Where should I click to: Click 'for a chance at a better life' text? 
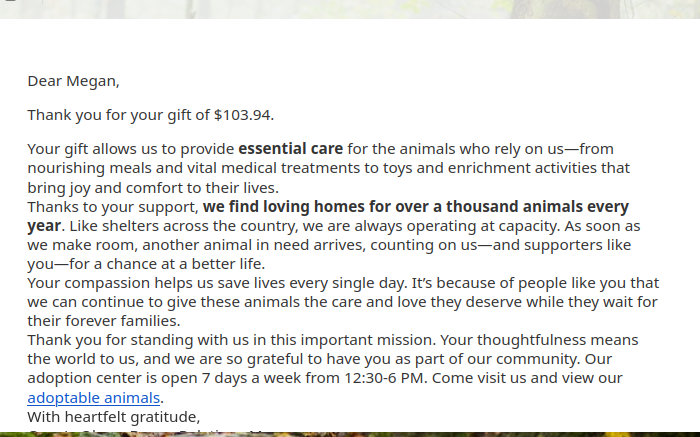click(167, 264)
